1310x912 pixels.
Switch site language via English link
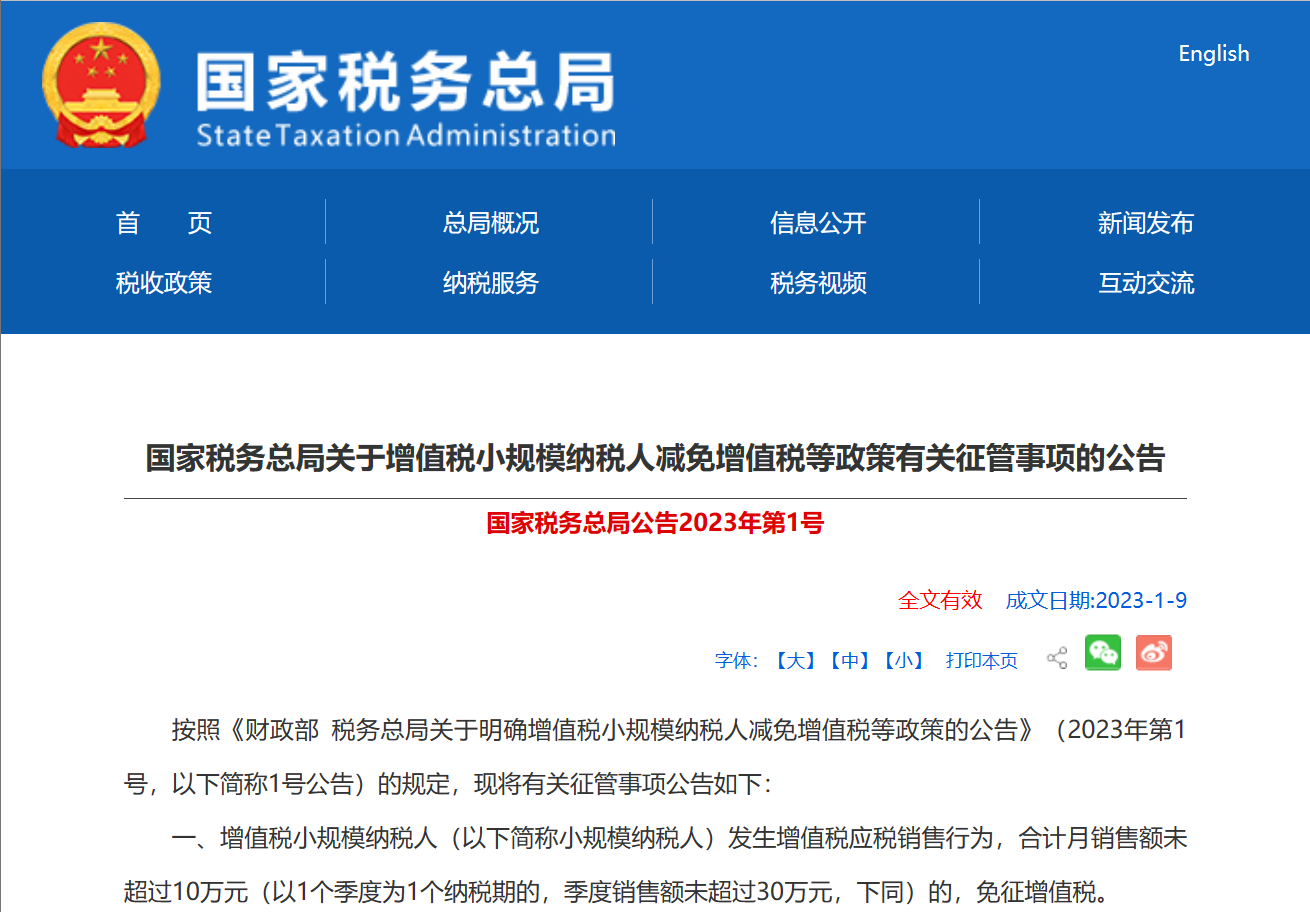click(1214, 54)
